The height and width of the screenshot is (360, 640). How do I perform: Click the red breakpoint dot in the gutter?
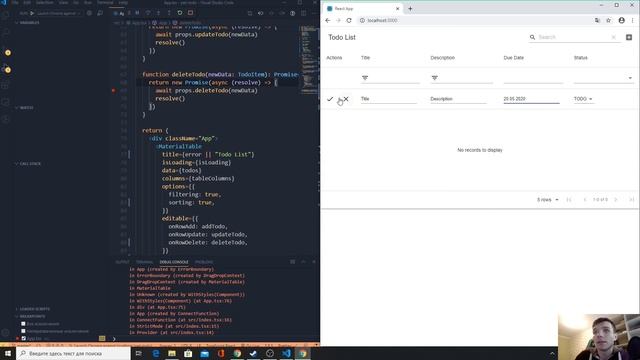[x=113, y=90]
